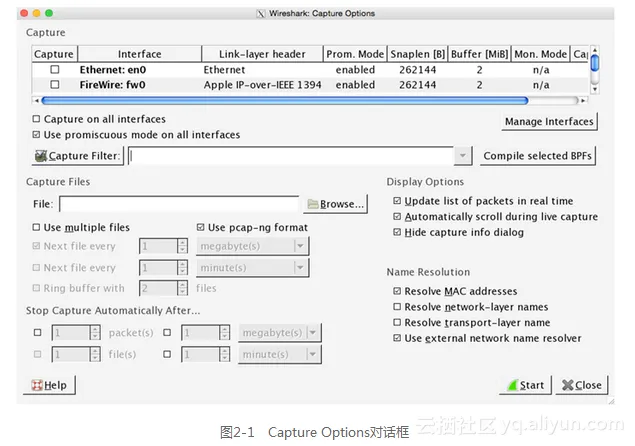Open Help for capture options
Image resolution: width=635 pixels, height=446 pixels.
click(x=49, y=385)
